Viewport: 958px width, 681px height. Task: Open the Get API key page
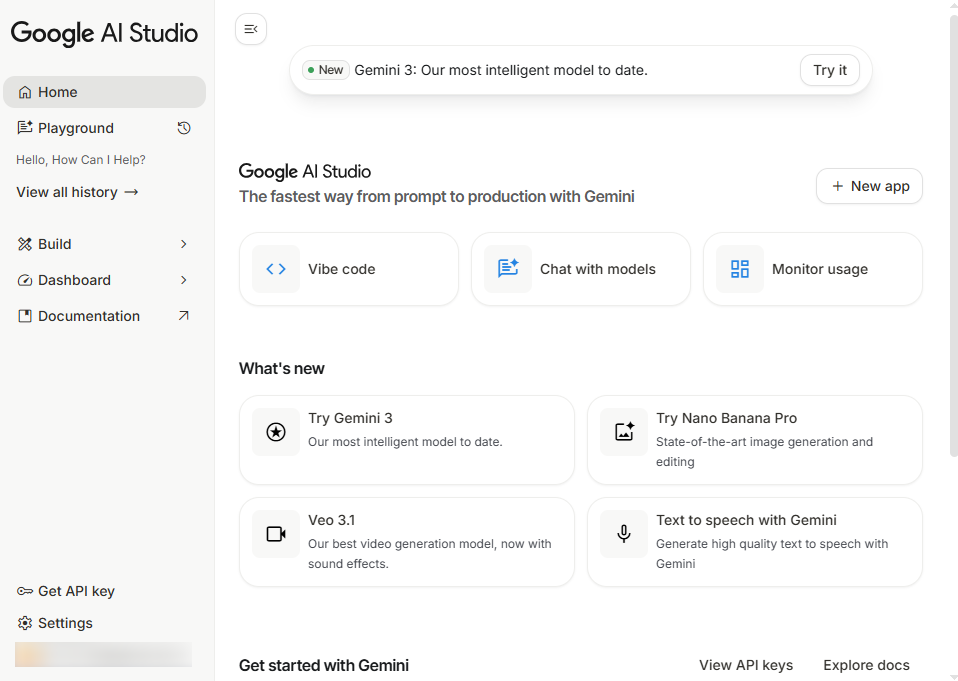[x=76, y=591]
